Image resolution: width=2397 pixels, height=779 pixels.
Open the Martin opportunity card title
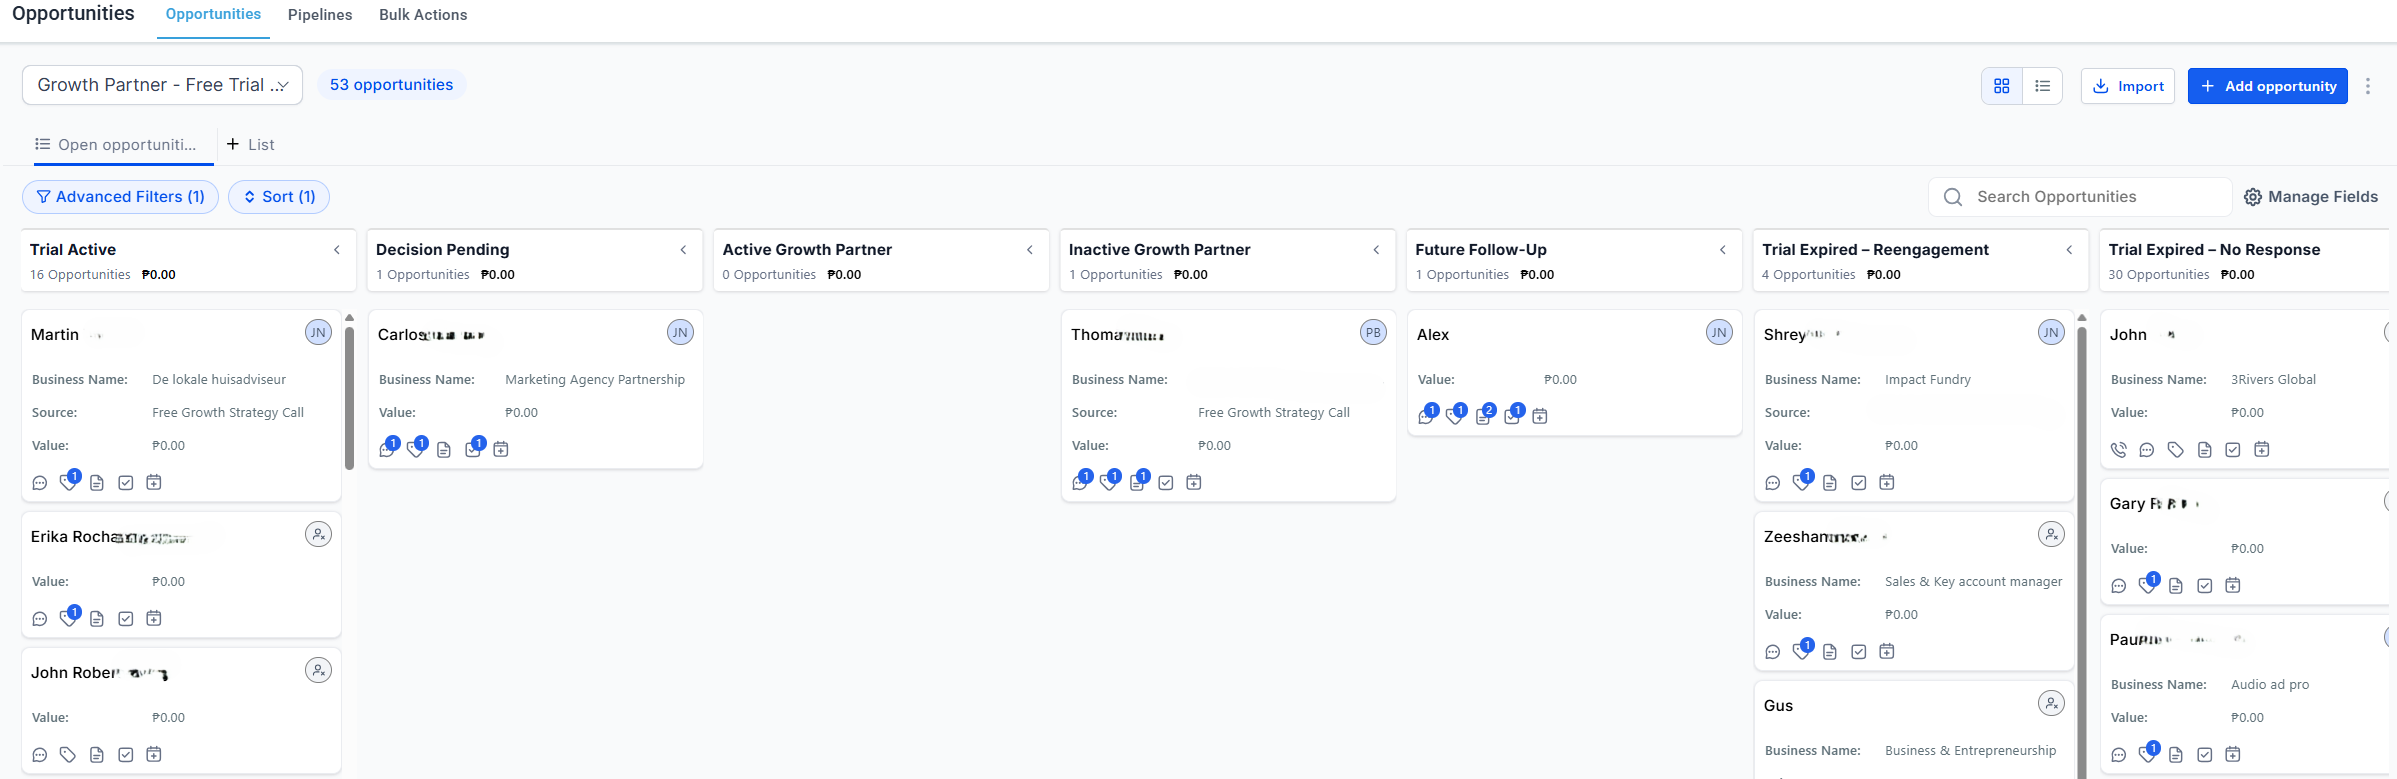(x=55, y=335)
